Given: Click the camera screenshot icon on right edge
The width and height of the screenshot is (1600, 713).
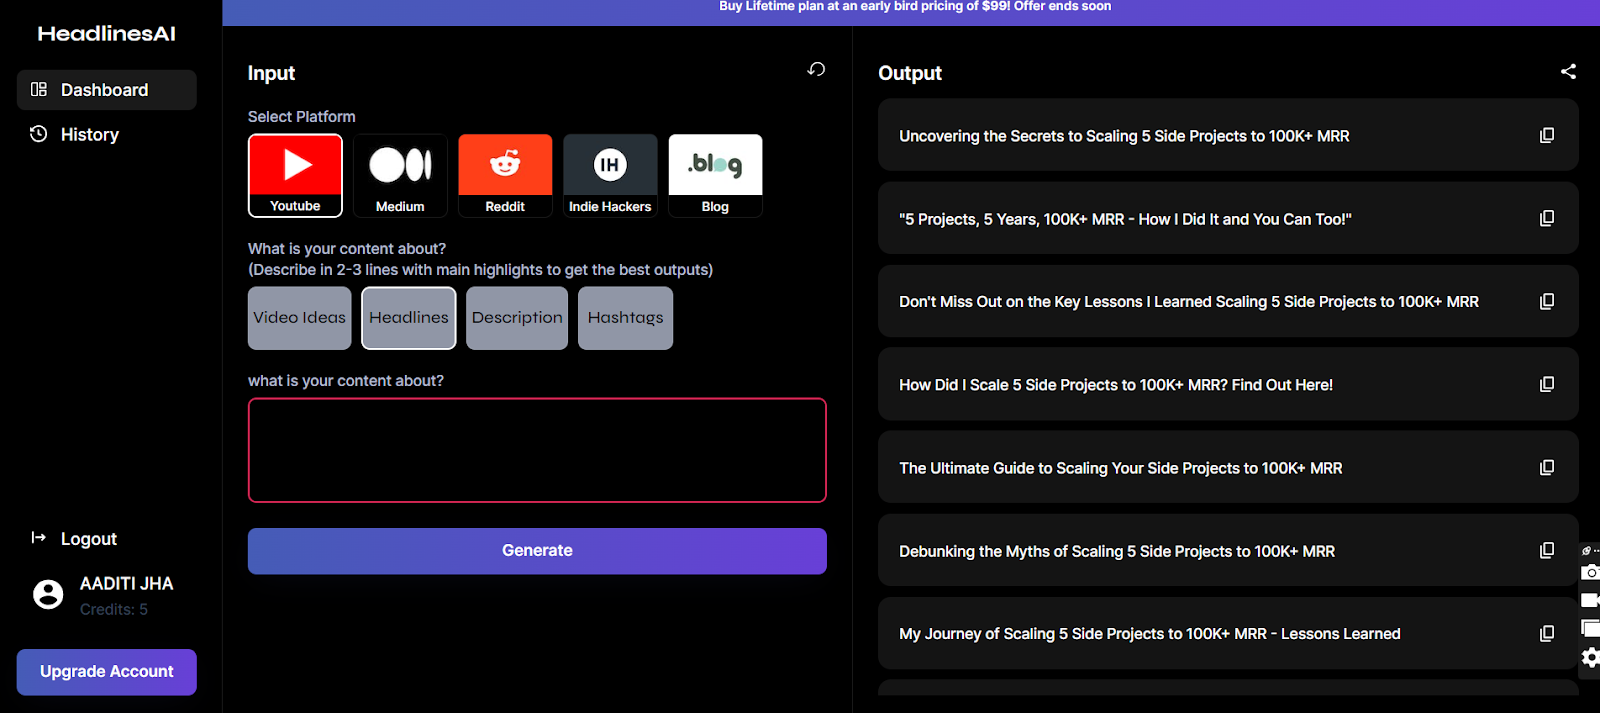Looking at the screenshot, I should pos(1590,572).
